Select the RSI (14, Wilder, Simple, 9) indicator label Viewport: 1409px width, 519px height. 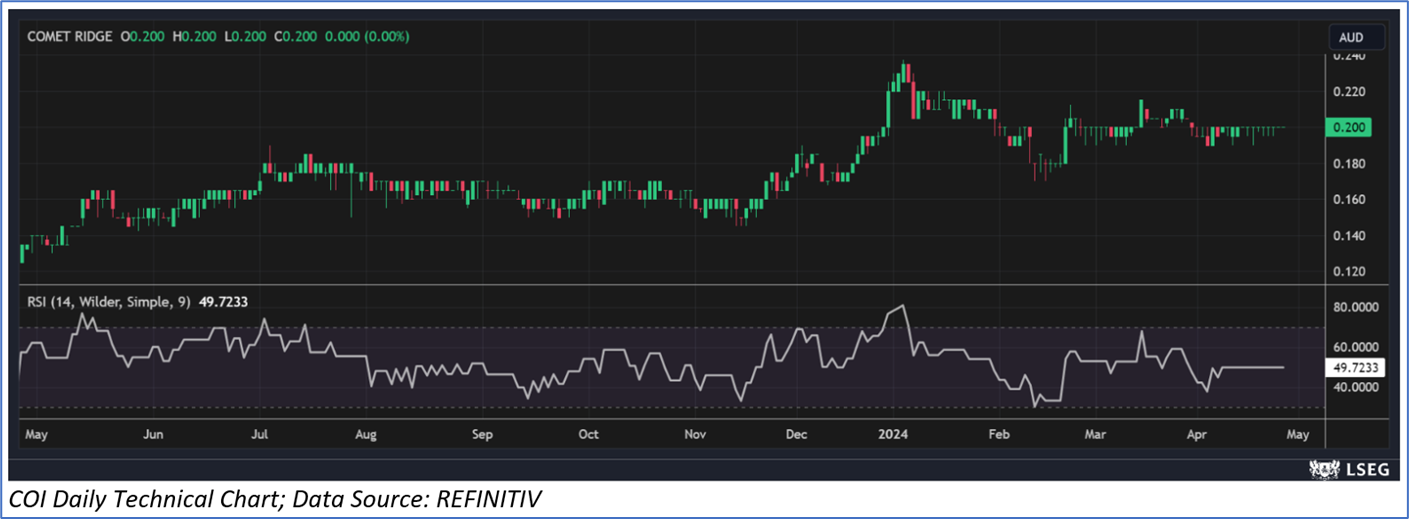(x=110, y=301)
